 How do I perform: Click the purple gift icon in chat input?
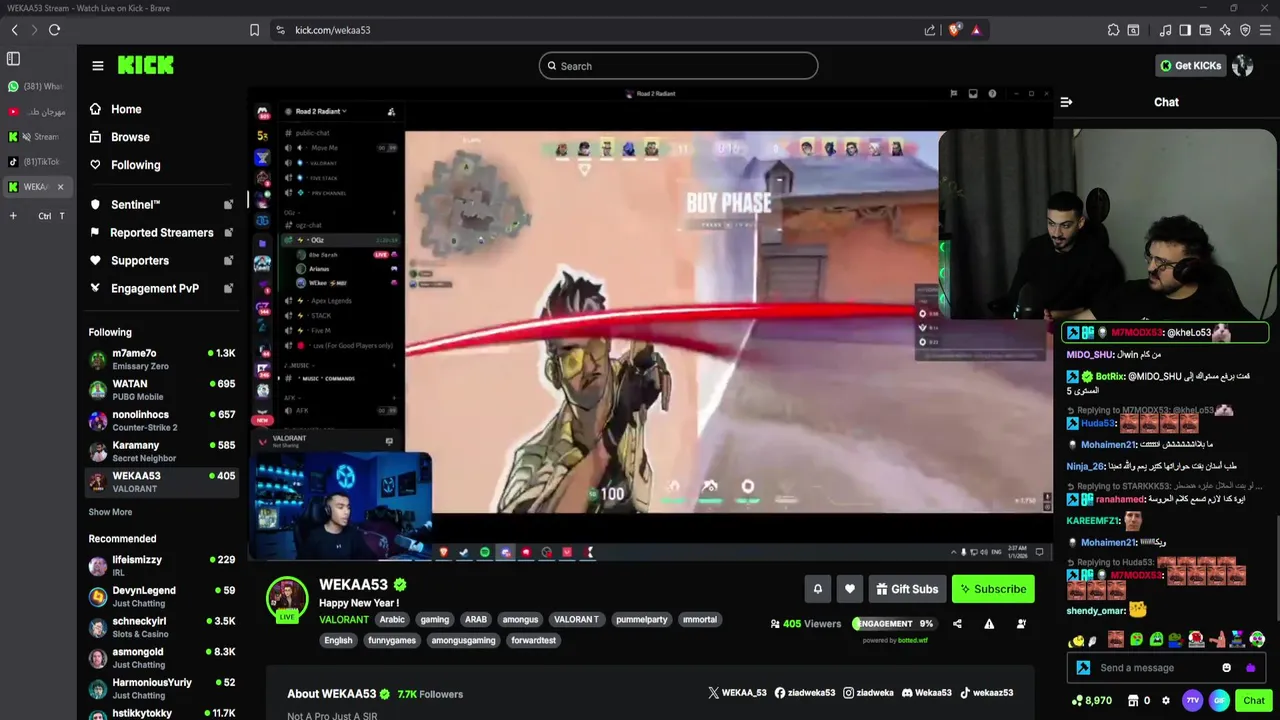[x=1250, y=668]
